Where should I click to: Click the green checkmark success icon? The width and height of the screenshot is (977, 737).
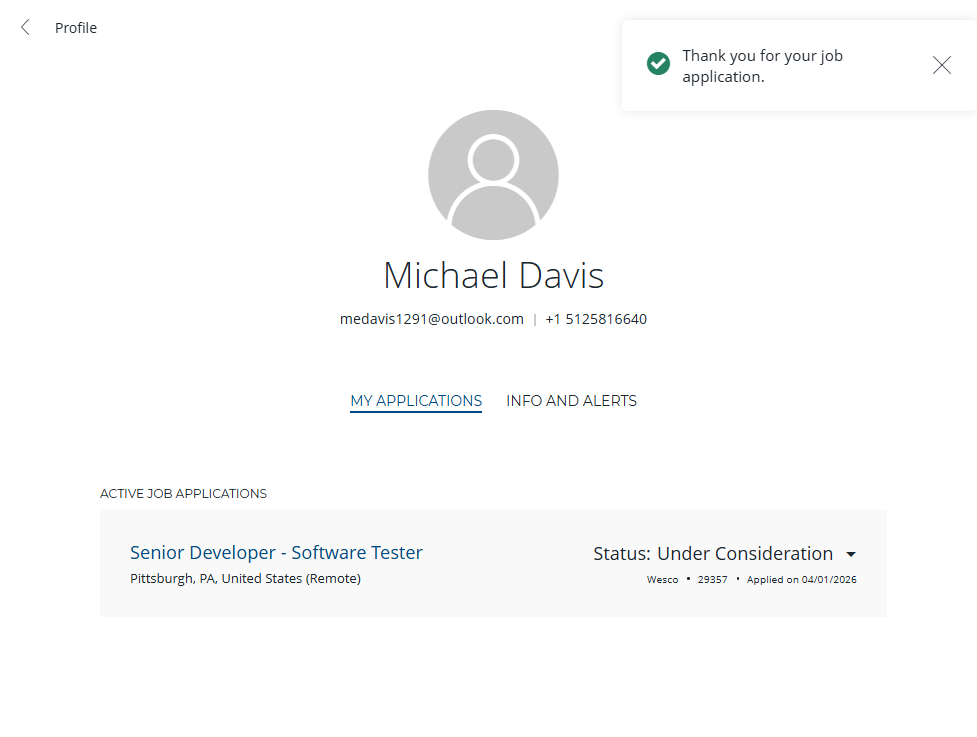point(658,64)
